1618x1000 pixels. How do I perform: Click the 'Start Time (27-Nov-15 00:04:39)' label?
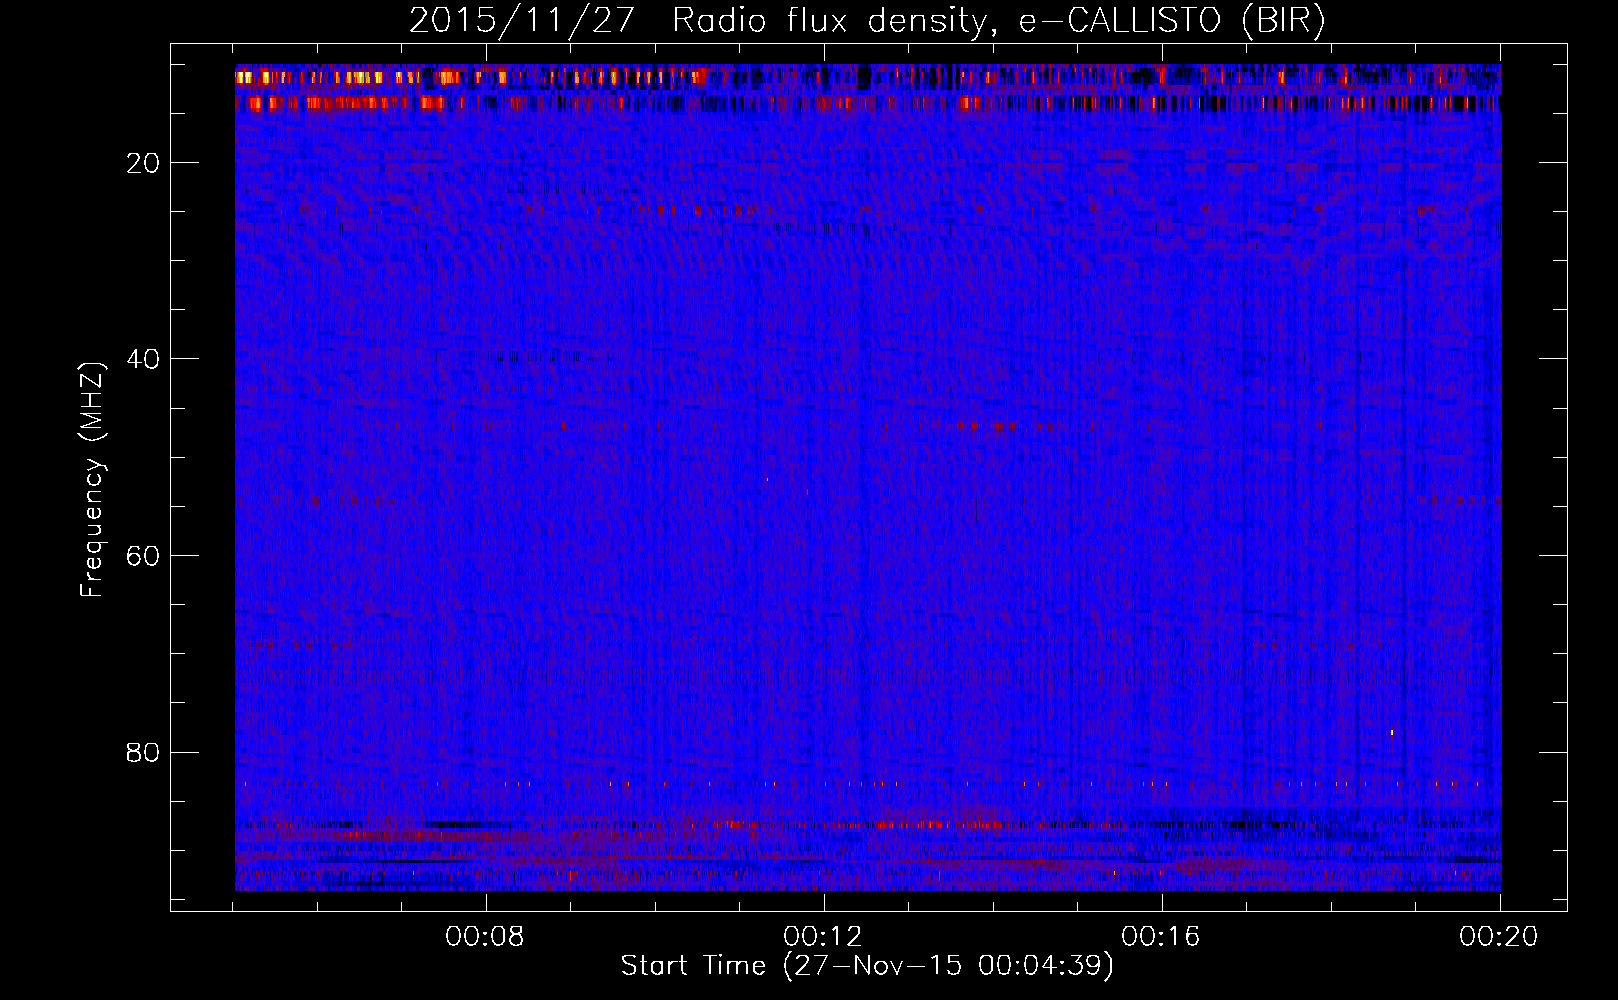coord(867,966)
